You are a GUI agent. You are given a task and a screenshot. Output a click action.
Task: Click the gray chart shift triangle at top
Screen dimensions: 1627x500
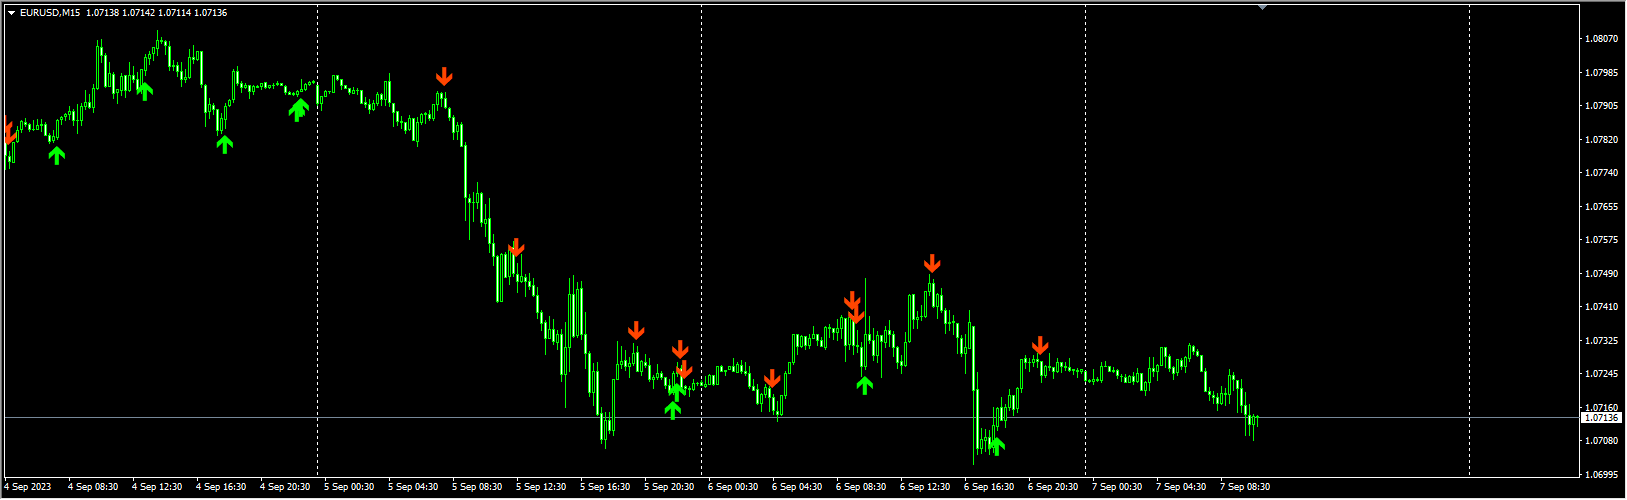pyautogui.click(x=1262, y=7)
